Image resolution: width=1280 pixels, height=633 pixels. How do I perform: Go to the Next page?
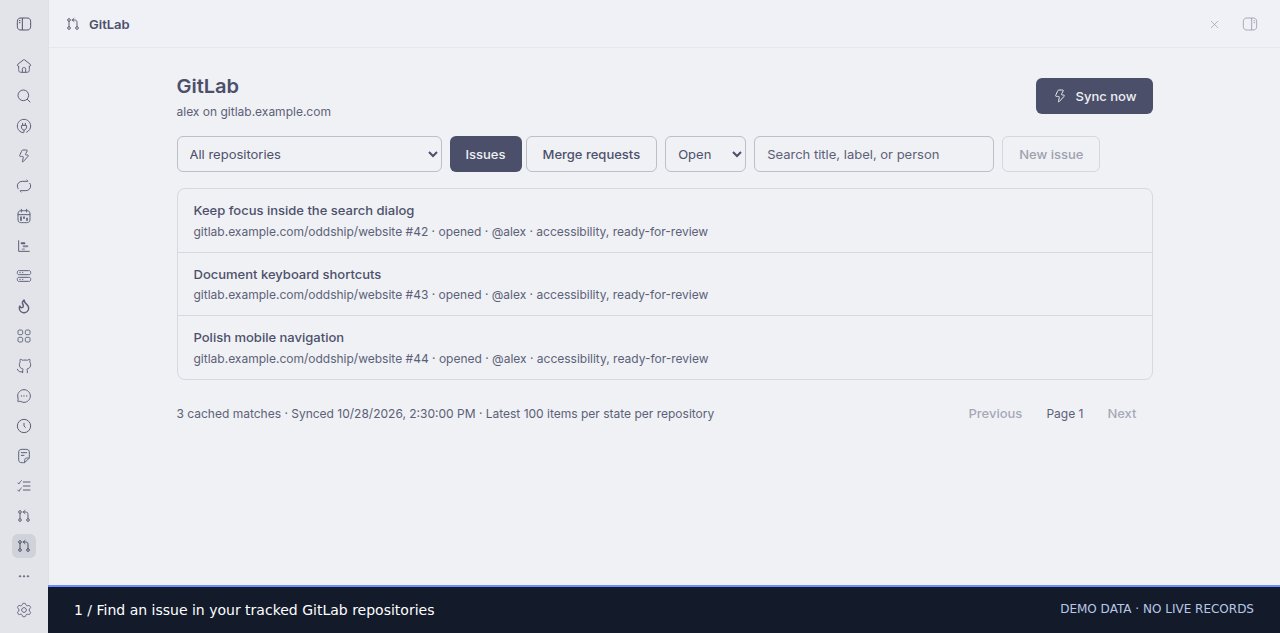pos(1122,413)
